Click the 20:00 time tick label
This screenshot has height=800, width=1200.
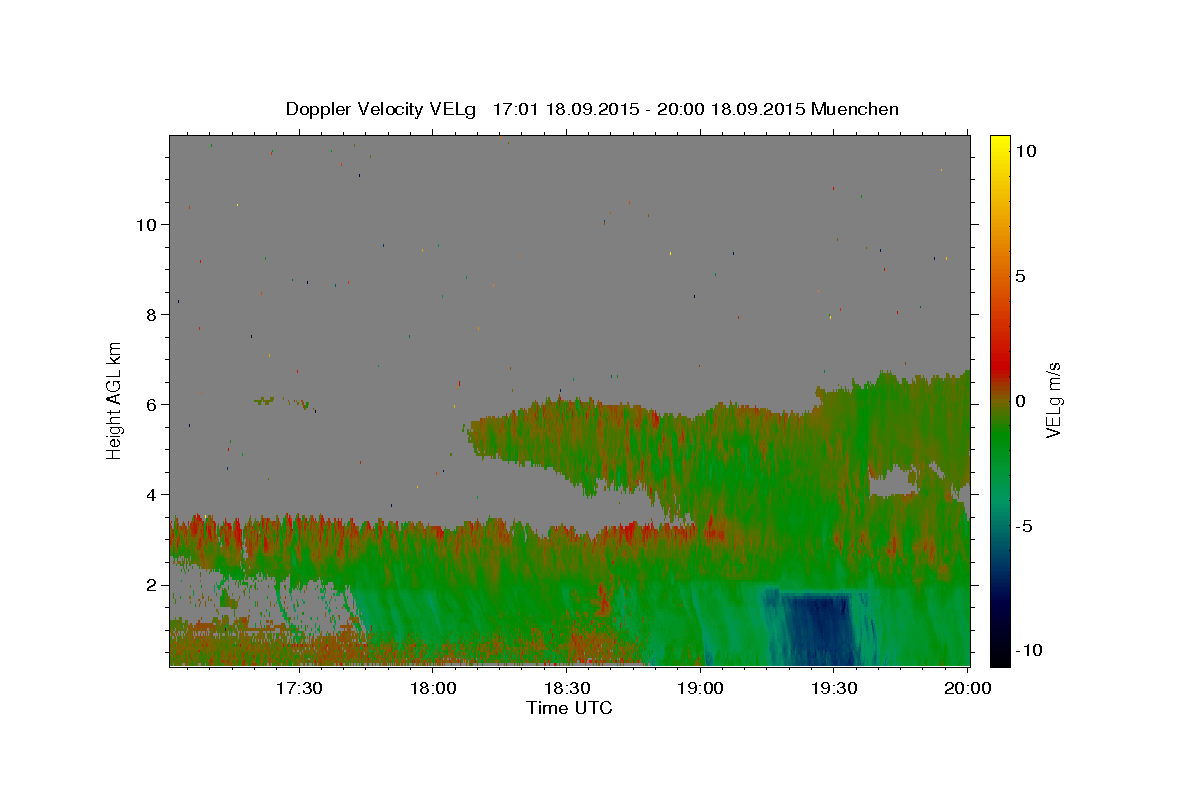coord(967,690)
